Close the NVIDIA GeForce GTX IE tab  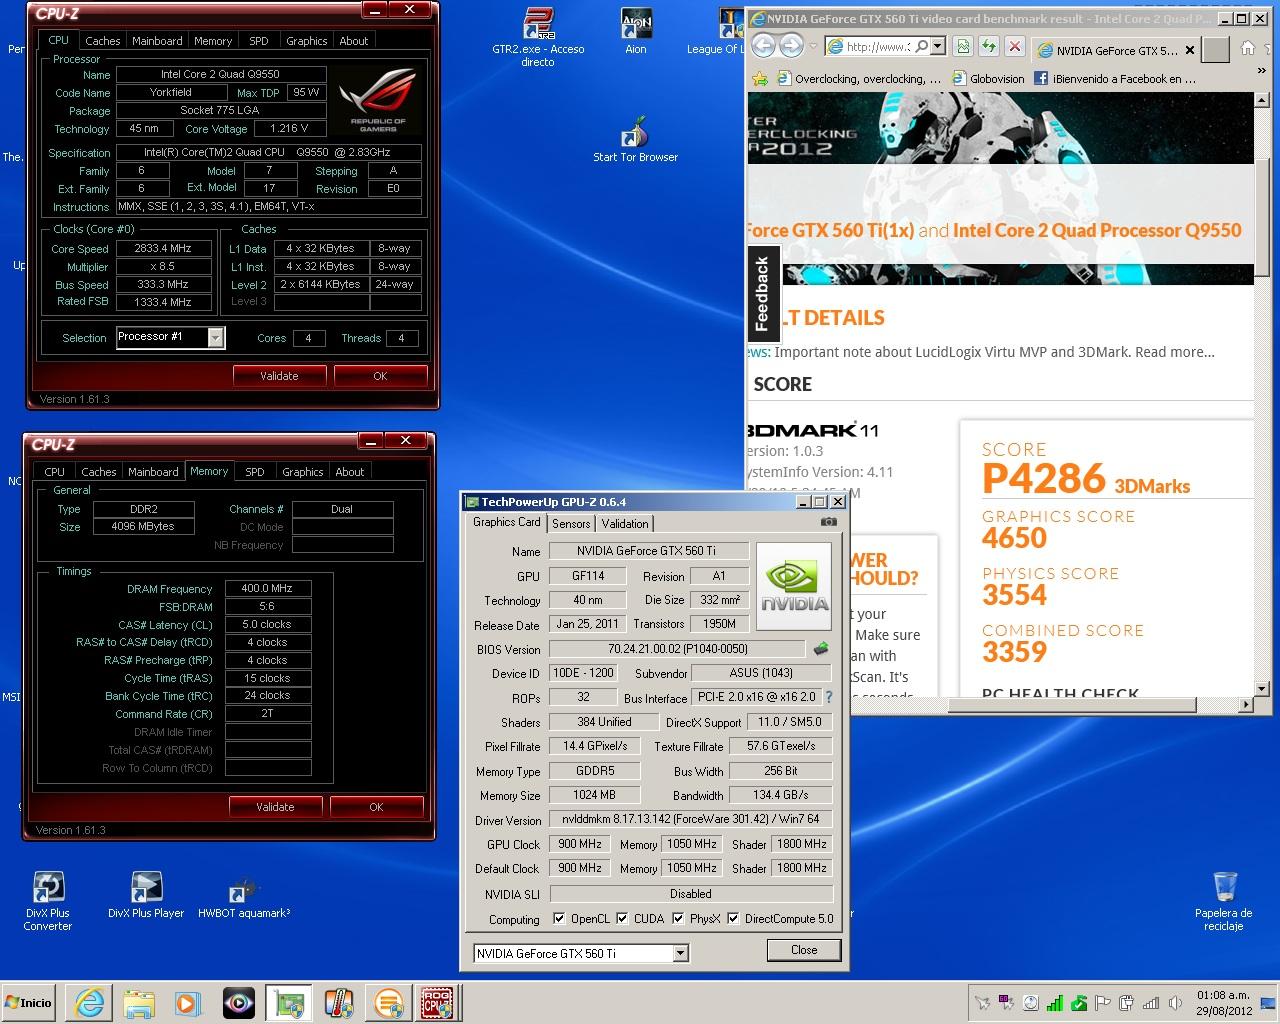(1189, 50)
